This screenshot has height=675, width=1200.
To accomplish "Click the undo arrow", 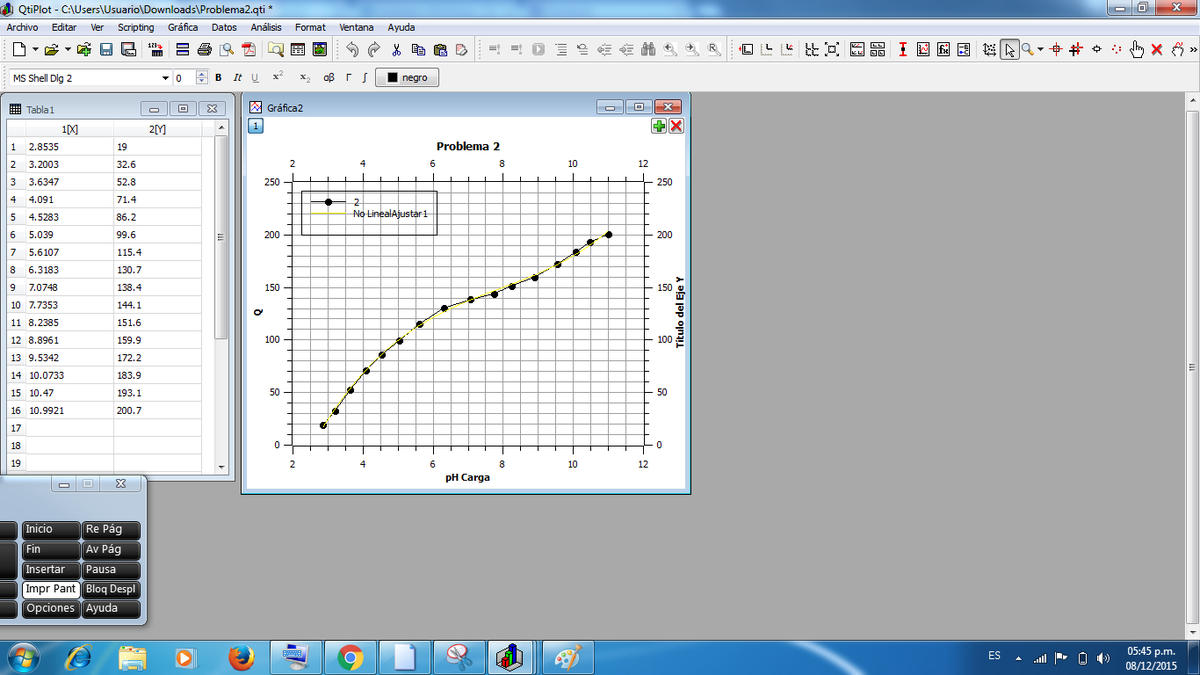I will click(352, 49).
